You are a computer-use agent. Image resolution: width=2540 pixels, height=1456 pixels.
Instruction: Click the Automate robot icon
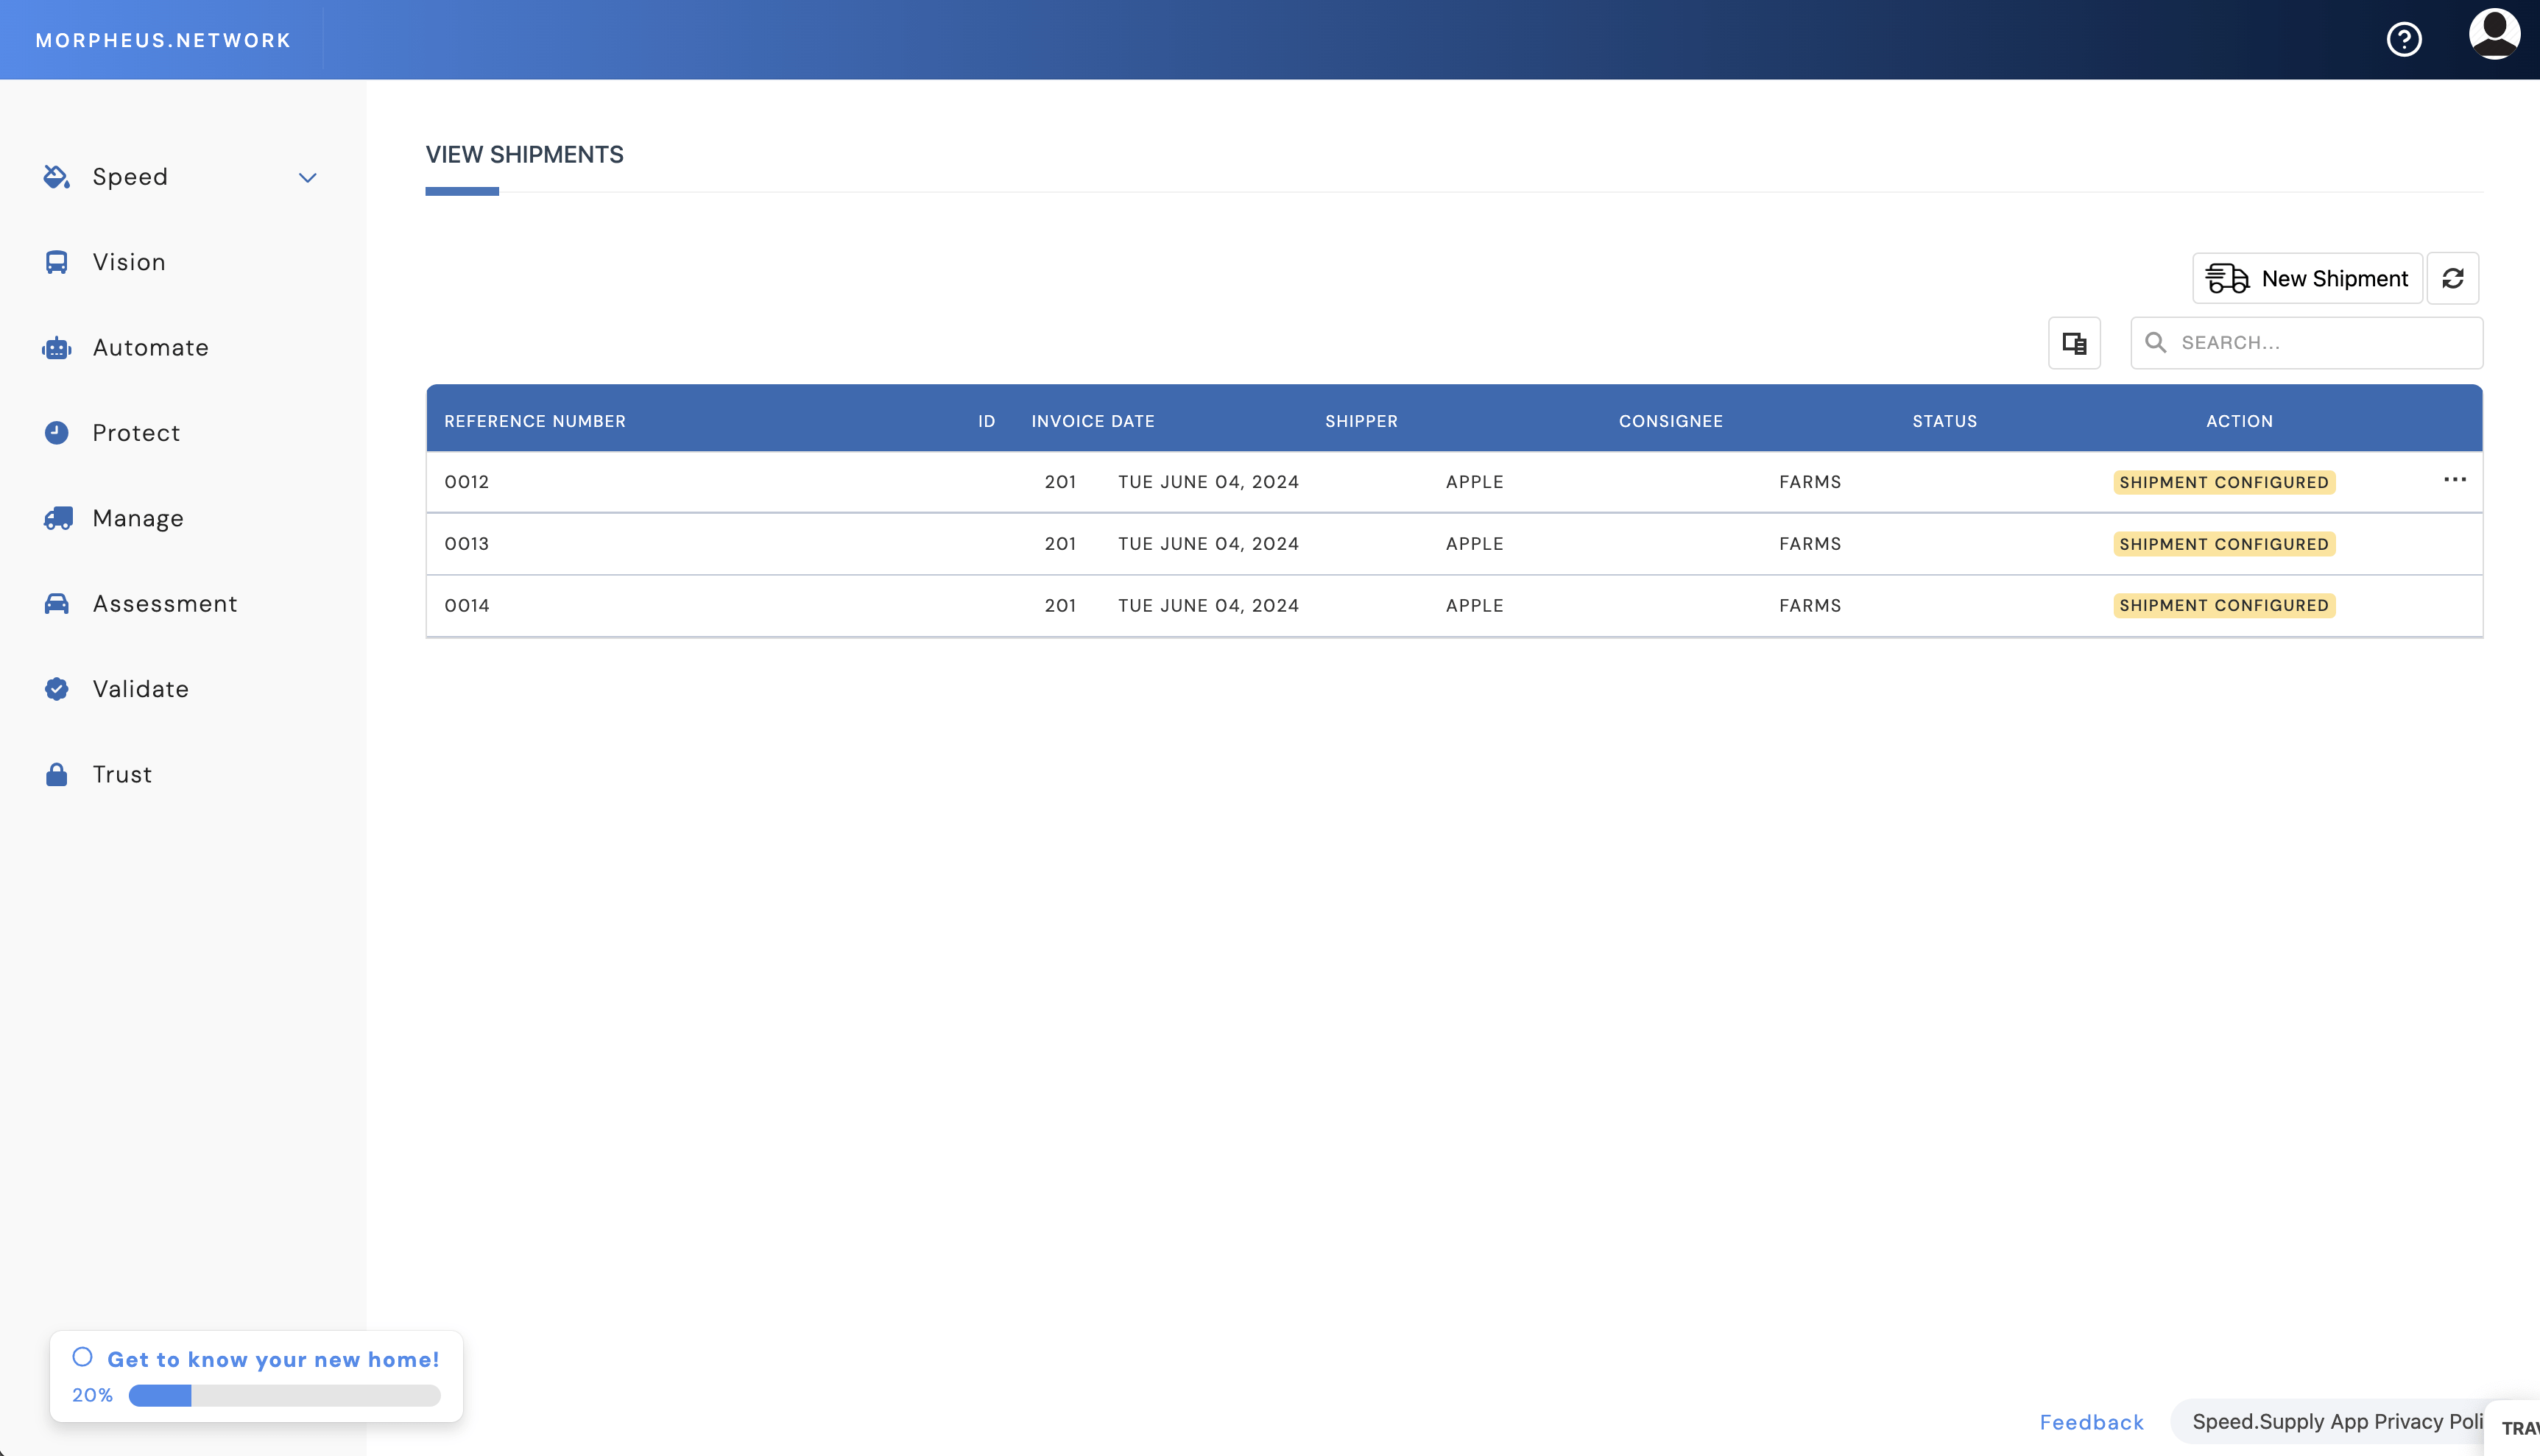point(56,348)
